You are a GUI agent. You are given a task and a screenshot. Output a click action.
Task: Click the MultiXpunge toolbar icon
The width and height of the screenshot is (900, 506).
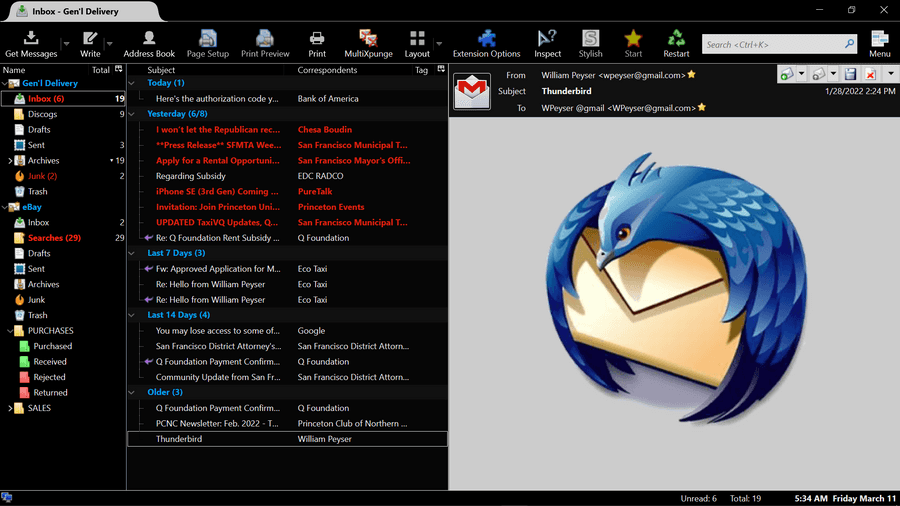(368, 39)
